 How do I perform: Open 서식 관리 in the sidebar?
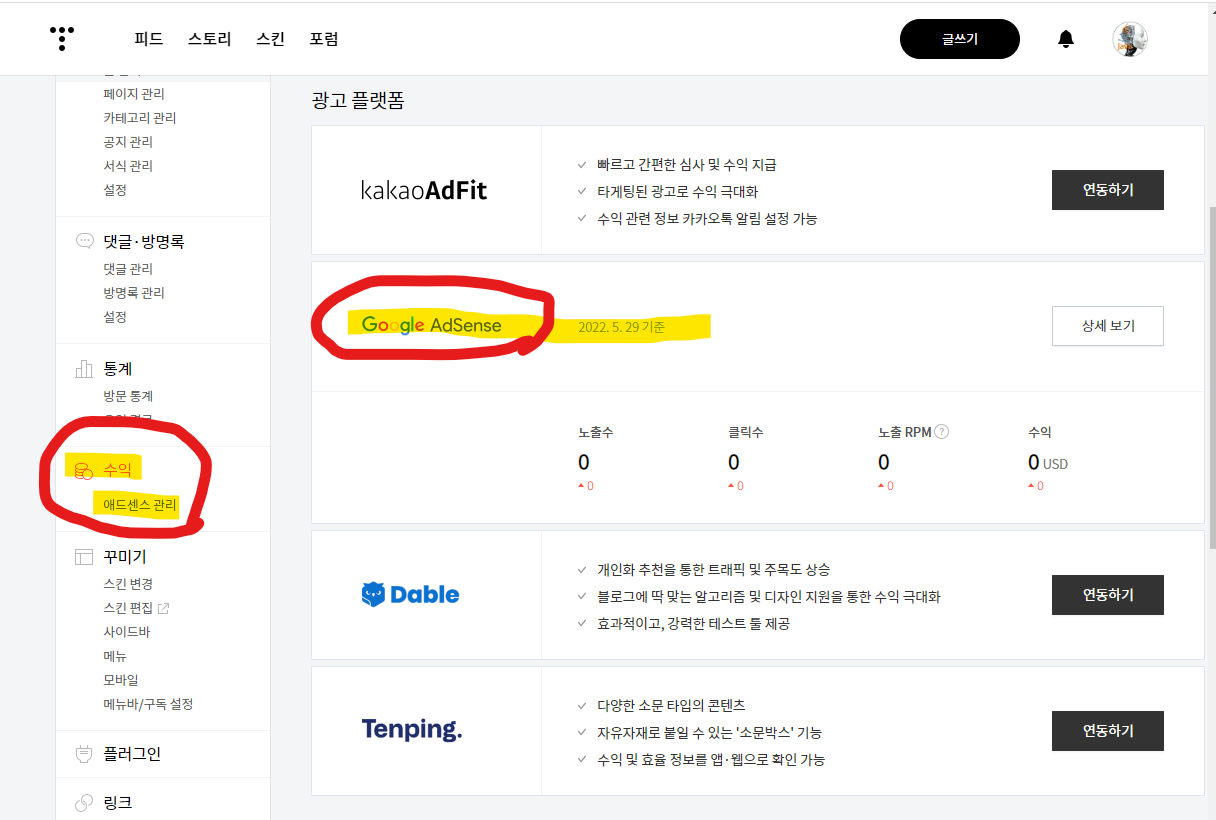coord(128,166)
